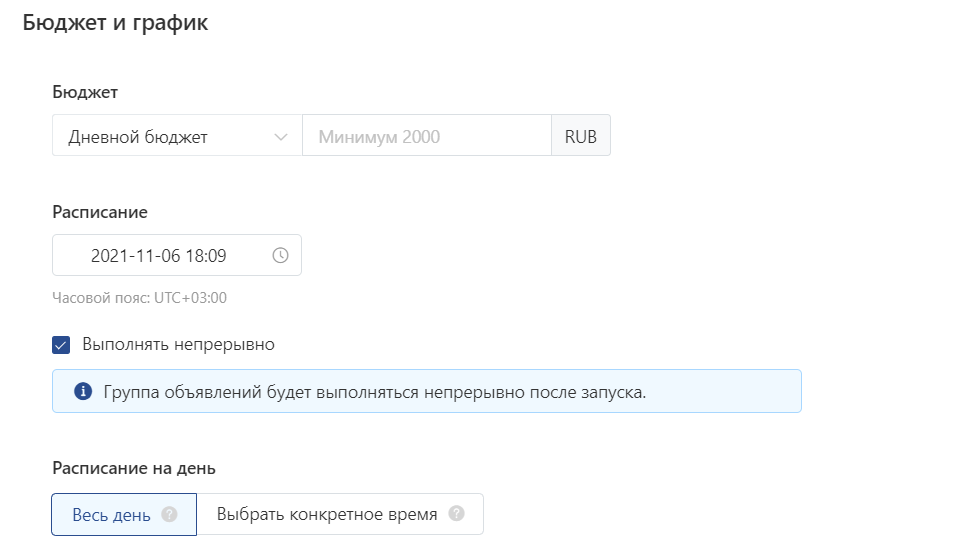
Task: Click the Выполнять непрерывно label text
Action: [178, 344]
